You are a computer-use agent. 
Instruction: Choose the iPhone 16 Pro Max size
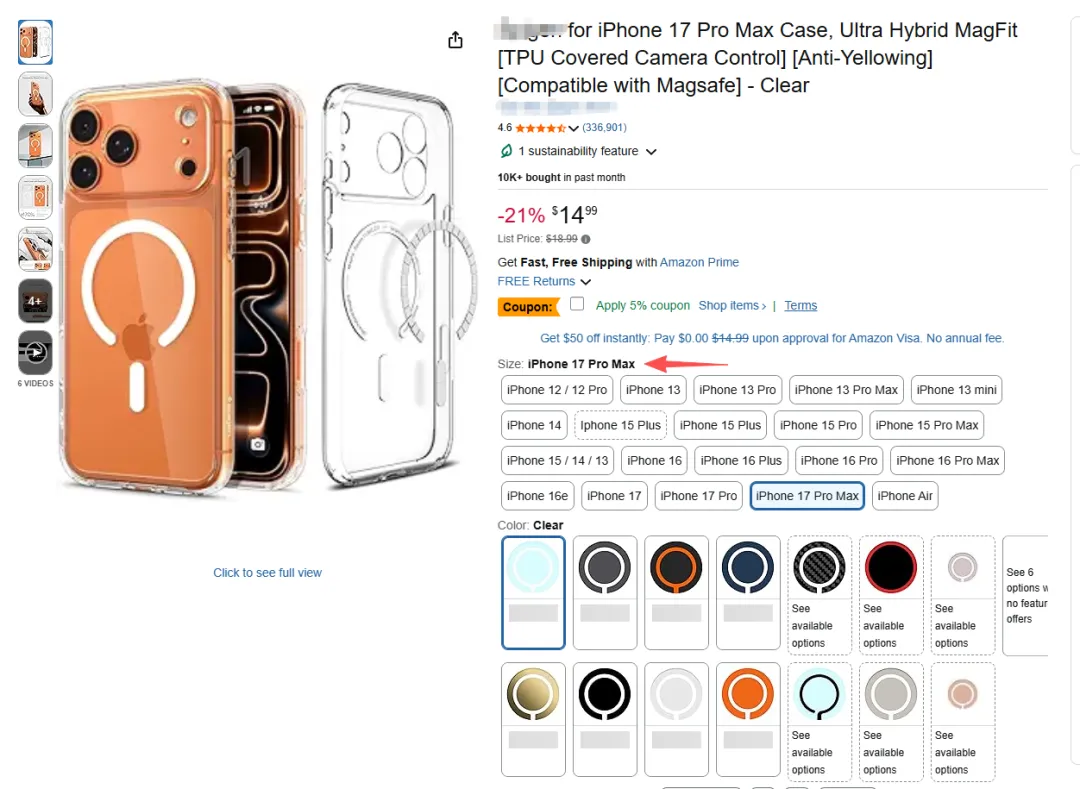(948, 461)
